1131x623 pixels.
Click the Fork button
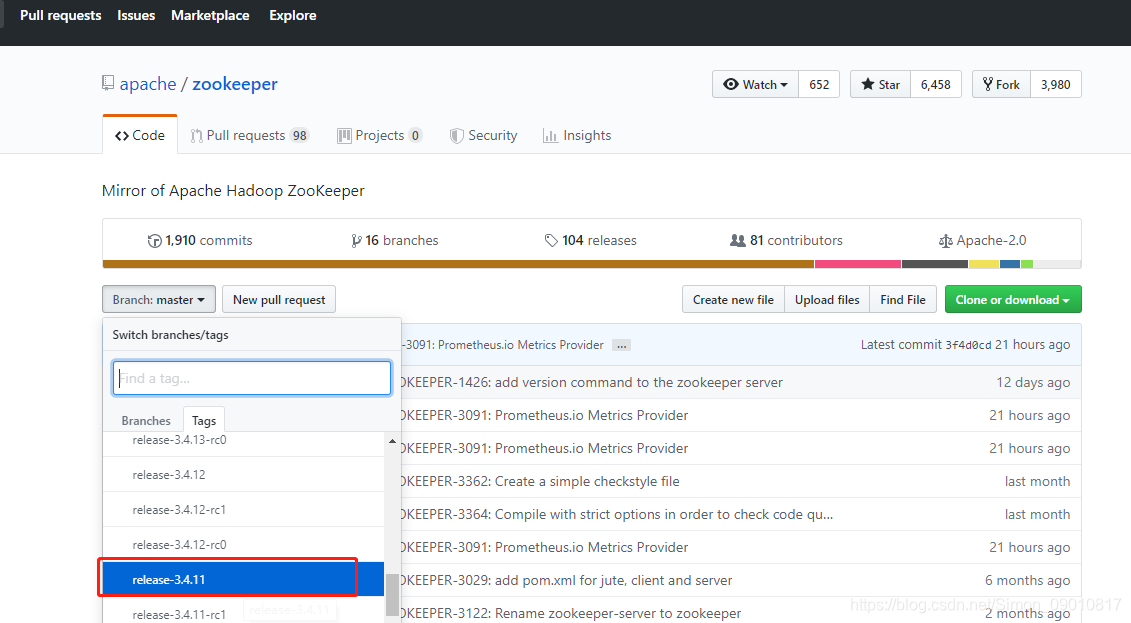coord(1002,84)
